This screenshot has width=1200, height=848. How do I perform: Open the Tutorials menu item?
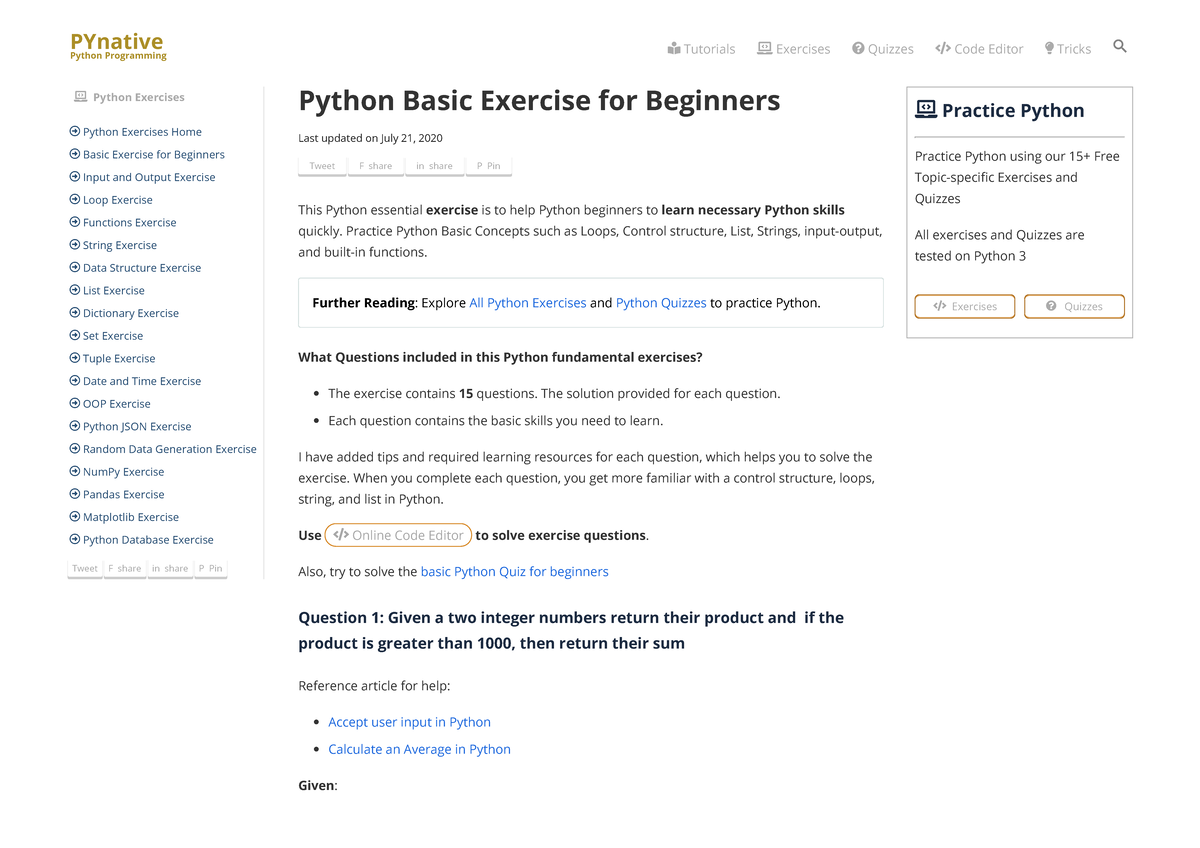click(709, 48)
